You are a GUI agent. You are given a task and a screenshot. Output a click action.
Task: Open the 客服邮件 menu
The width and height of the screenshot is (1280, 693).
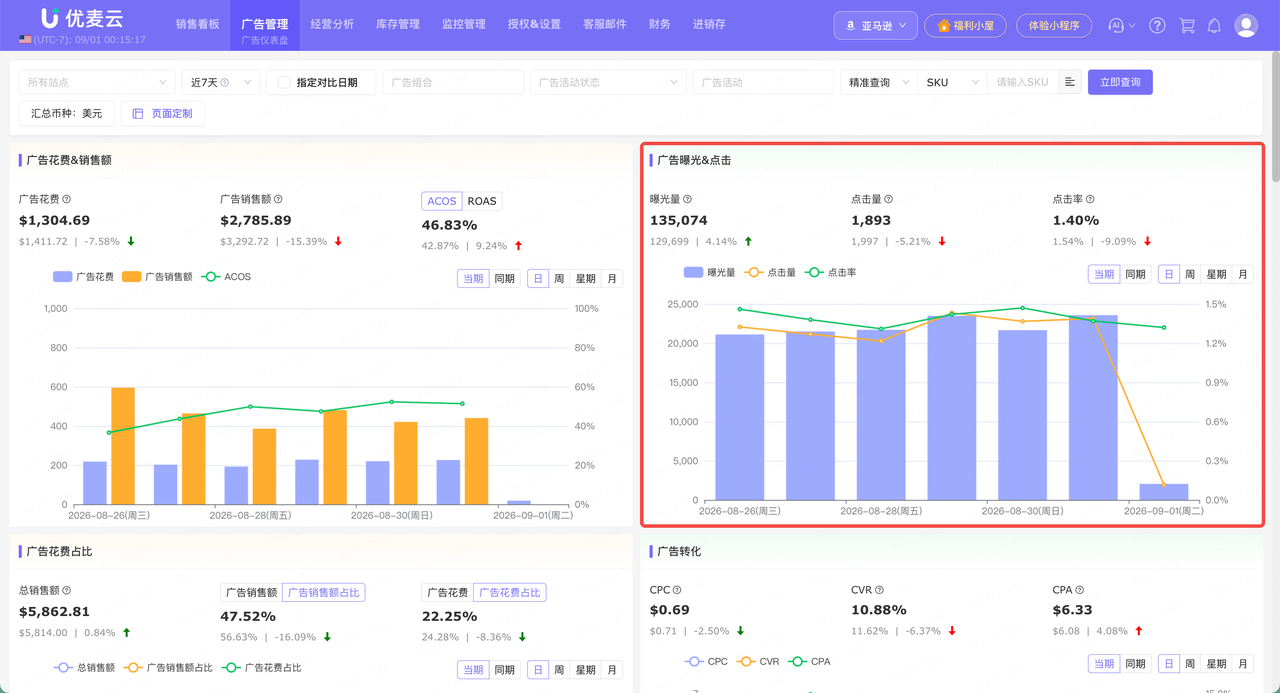605,24
